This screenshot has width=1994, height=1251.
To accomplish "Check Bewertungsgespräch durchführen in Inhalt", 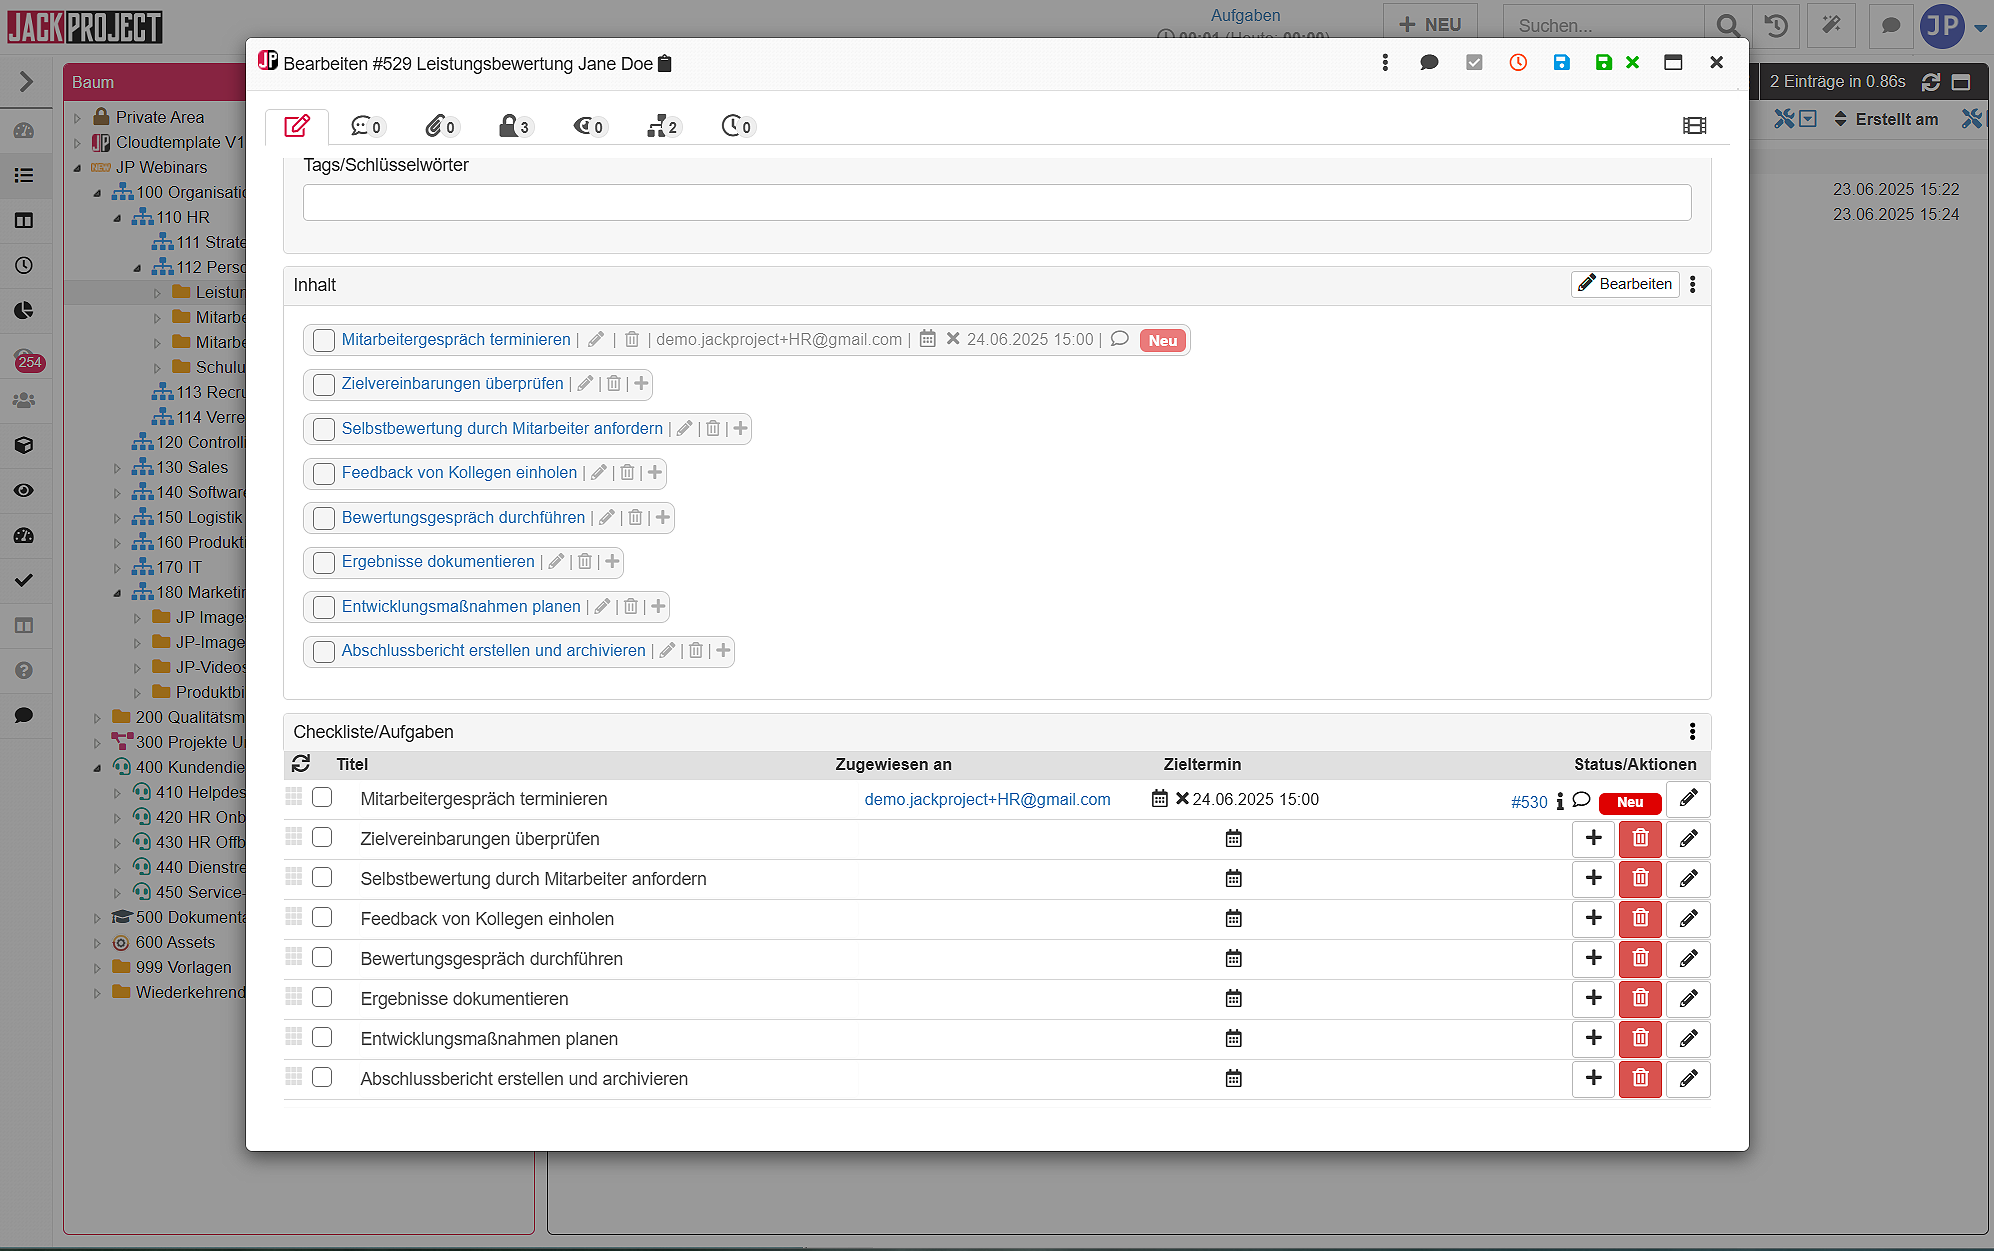I will 324,518.
